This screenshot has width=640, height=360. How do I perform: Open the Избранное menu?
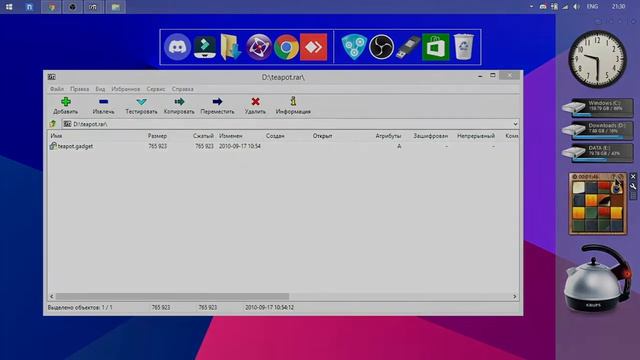[x=125, y=89]
